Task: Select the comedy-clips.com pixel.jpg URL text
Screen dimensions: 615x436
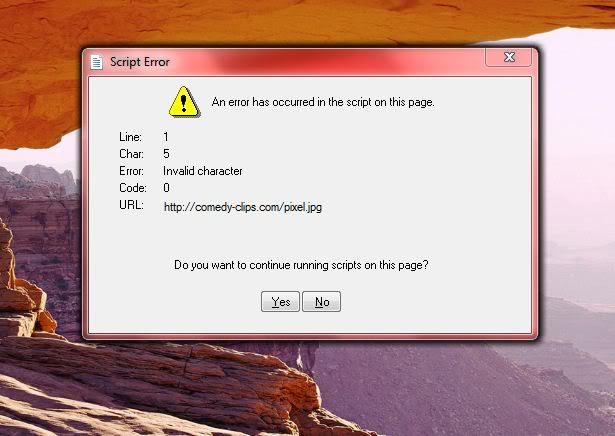Action: pyautogui.click(x=243, y=207)
